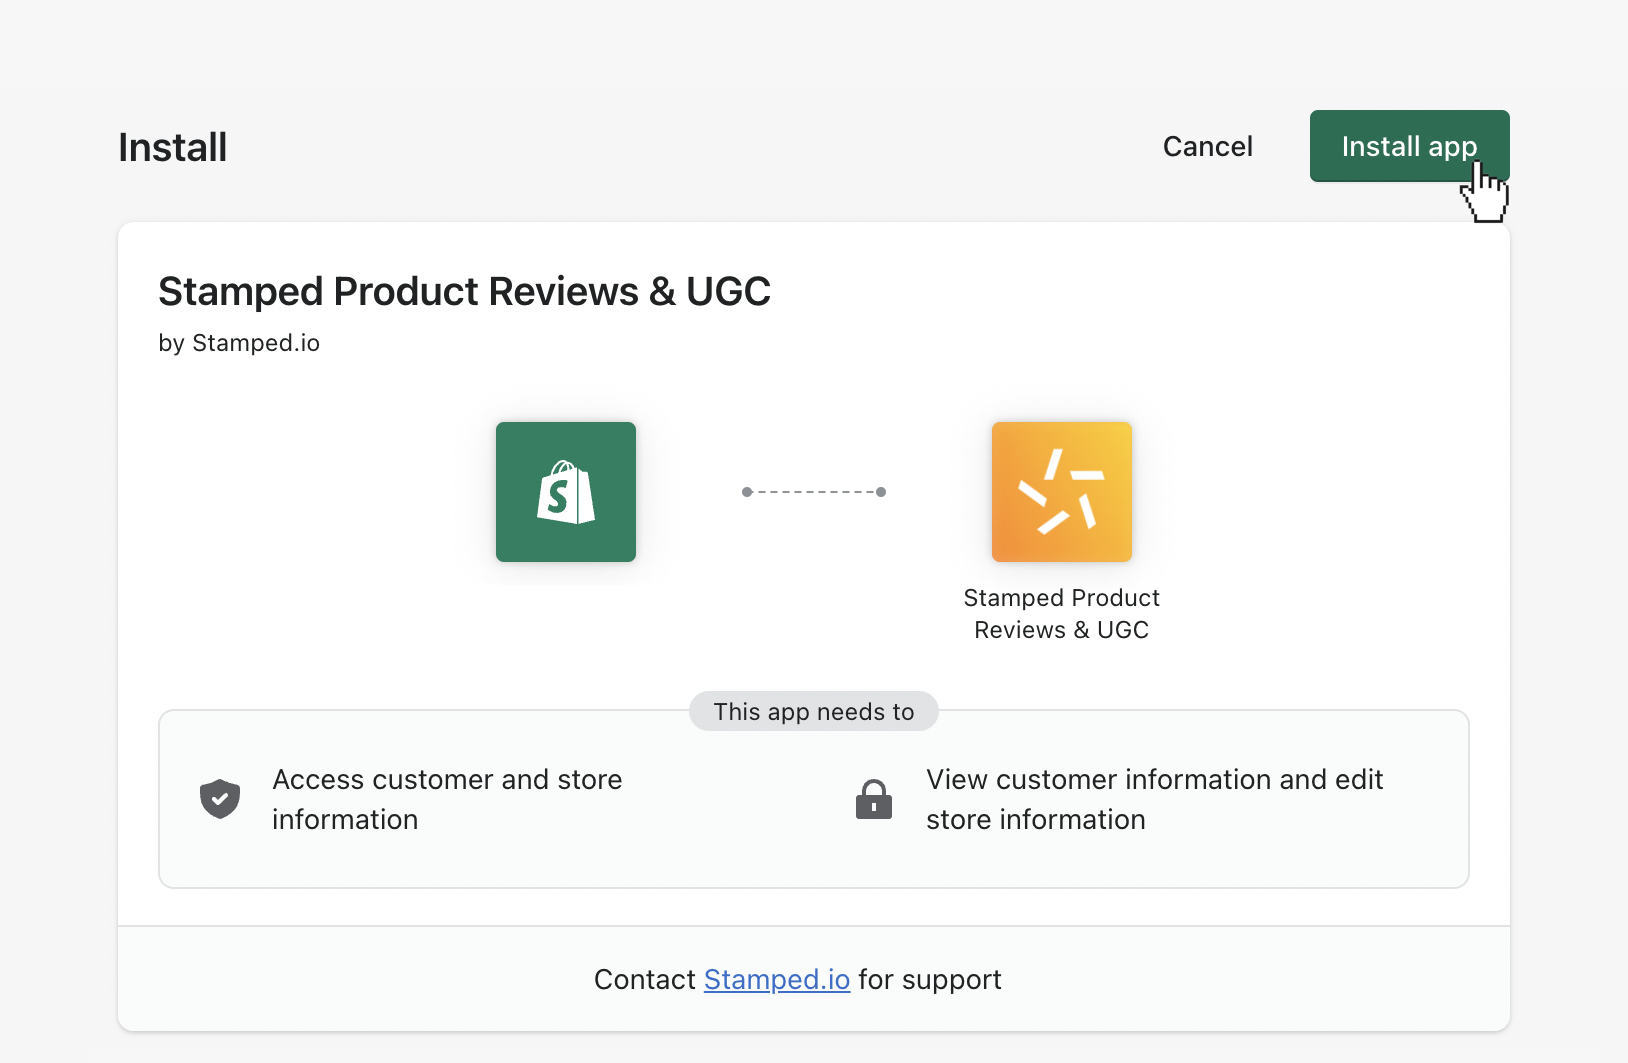Click the Install page title
1628x1063 pixels.
click(173, 147)
